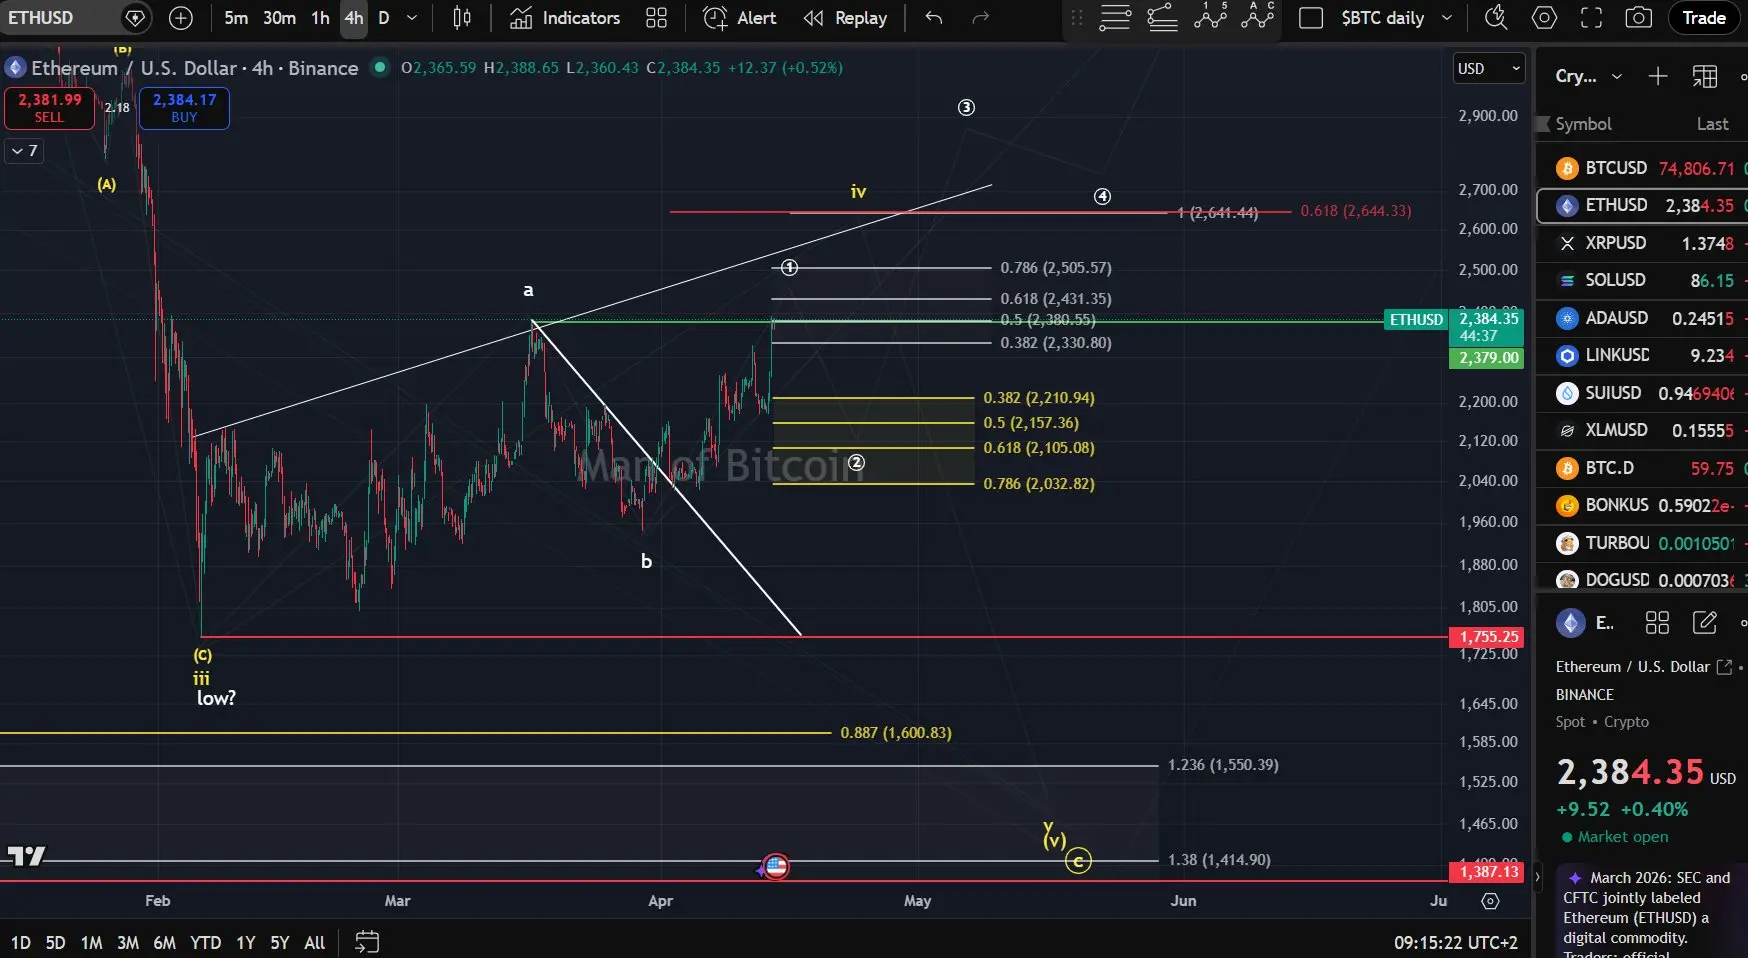Expand the layout manage dropdown arrow
Screen dimensions: 1748x958
(1446, 18)
